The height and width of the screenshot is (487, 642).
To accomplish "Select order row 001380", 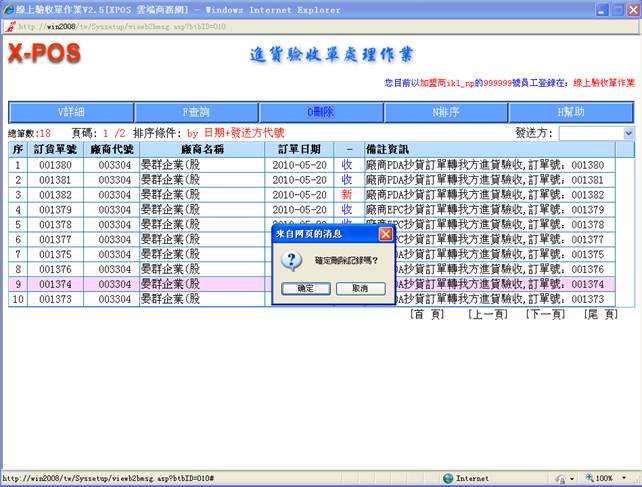I will pyautogui.click(x=55, y=165).
